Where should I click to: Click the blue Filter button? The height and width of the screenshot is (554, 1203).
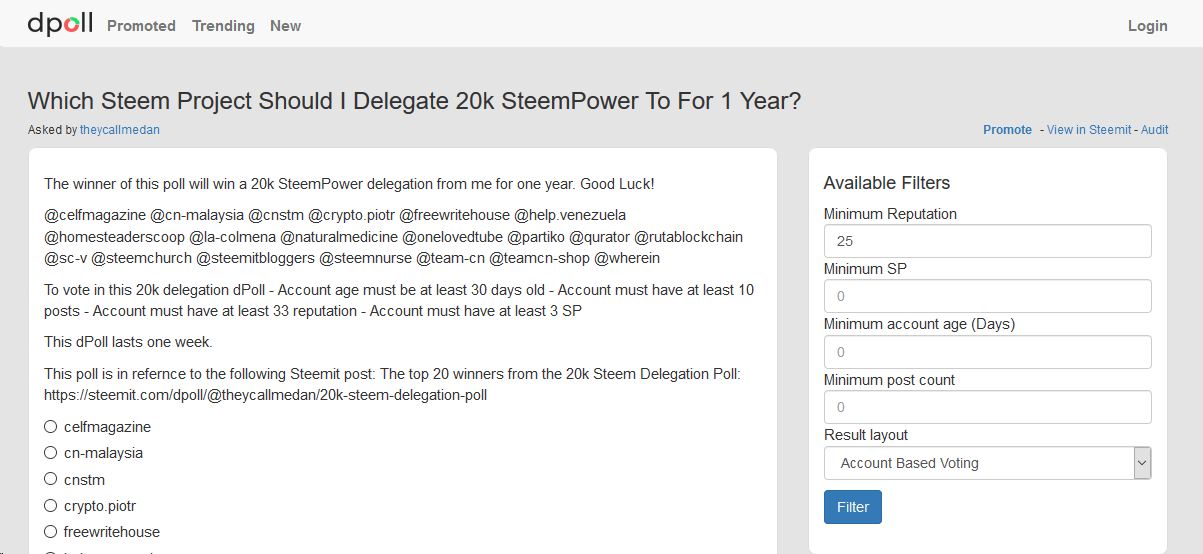click(x=853, y=507)
